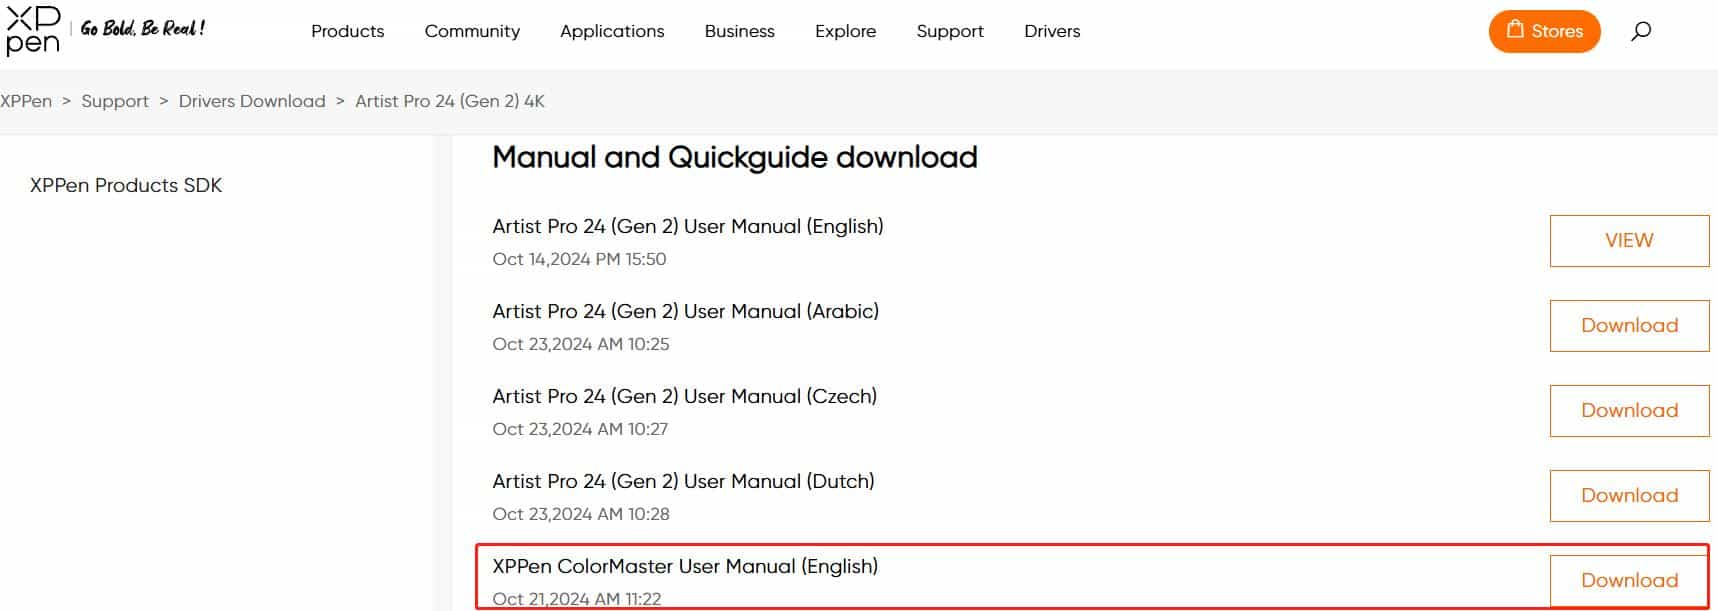Screen dimensions: 1718x611
Task: Click 'Artist Pro 24 (Gen 2) User Manual (Czech)' title
Action: point(684,396)
